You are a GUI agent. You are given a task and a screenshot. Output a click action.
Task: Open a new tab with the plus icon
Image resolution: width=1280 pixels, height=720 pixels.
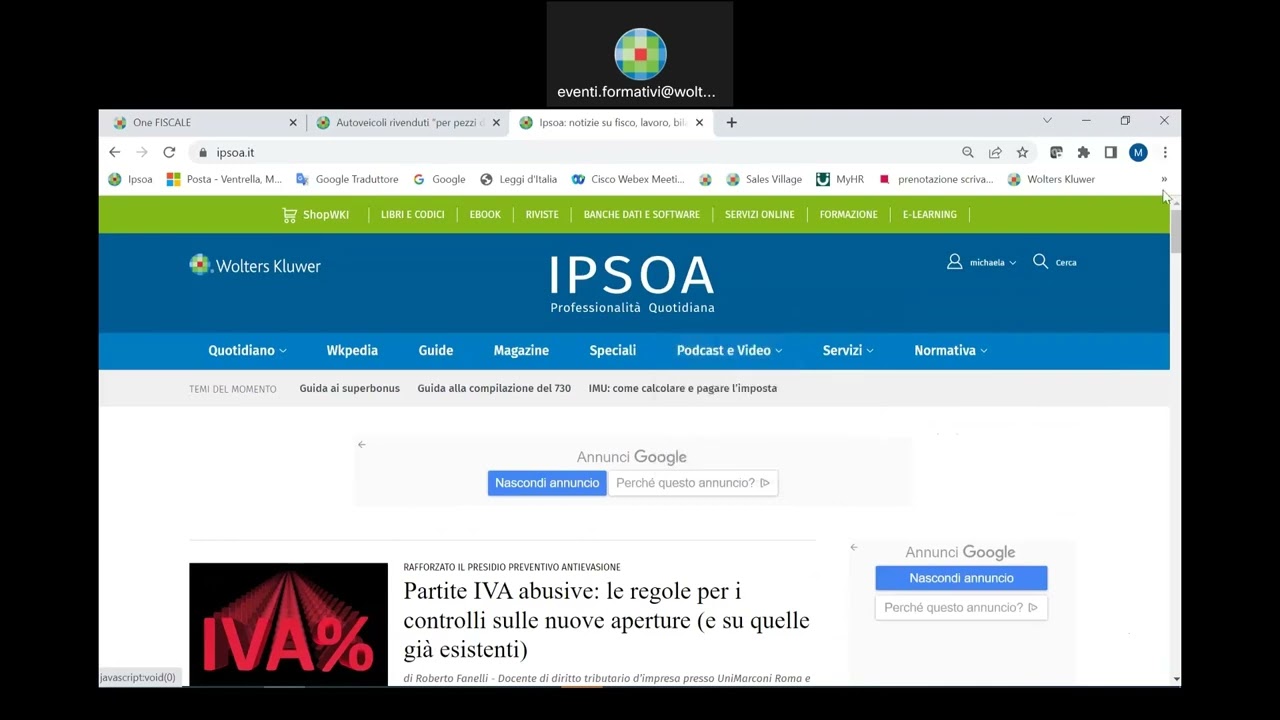click(x=731, y=122)
